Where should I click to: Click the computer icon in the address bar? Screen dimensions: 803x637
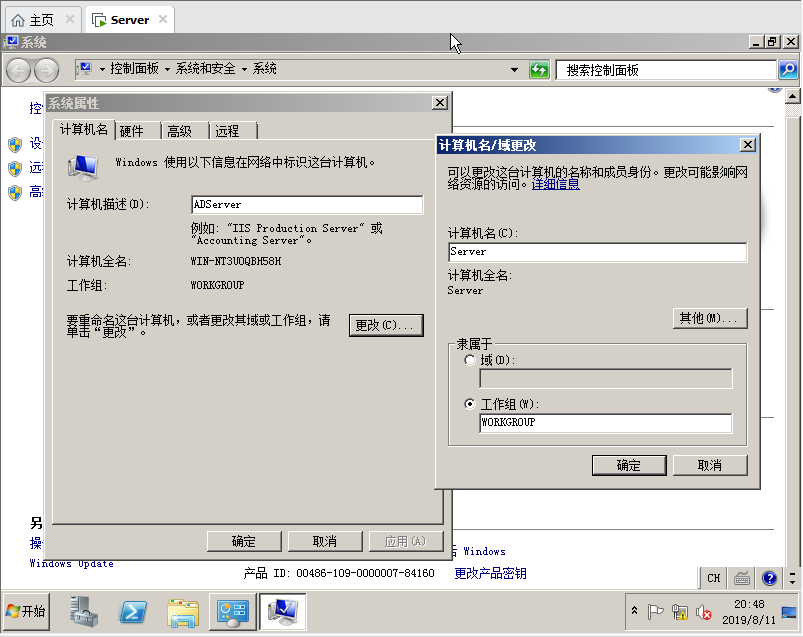(x=84, y=69)
